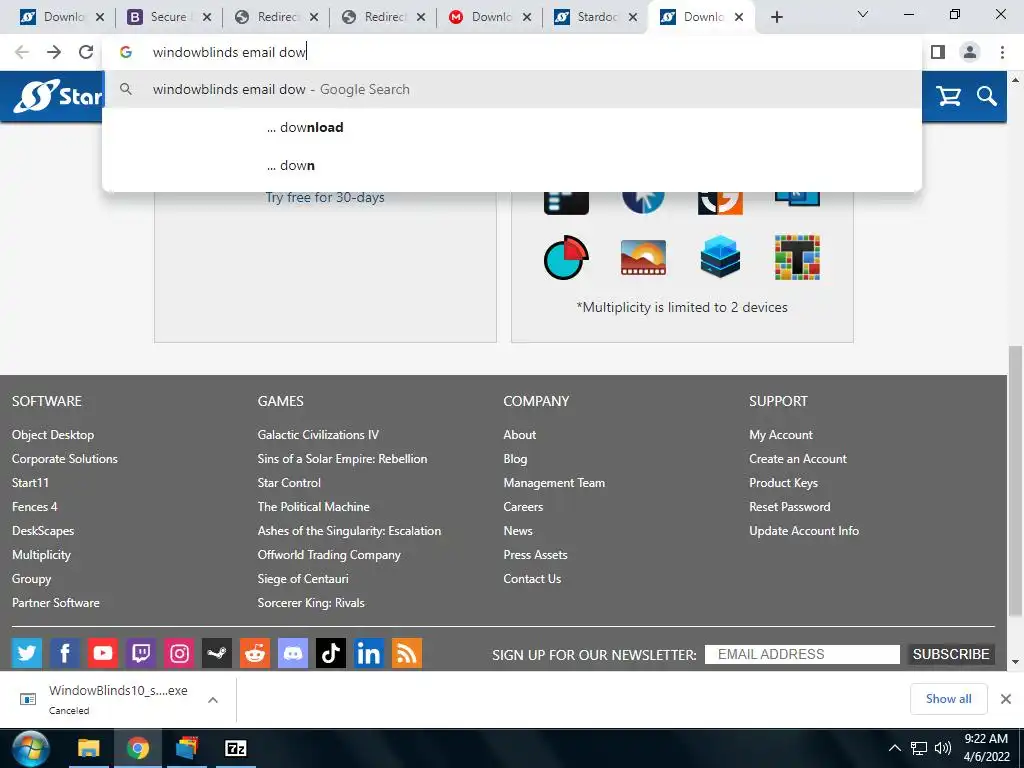Click the sunset filmstrip app icon
1024x768 pixels.
643,257
